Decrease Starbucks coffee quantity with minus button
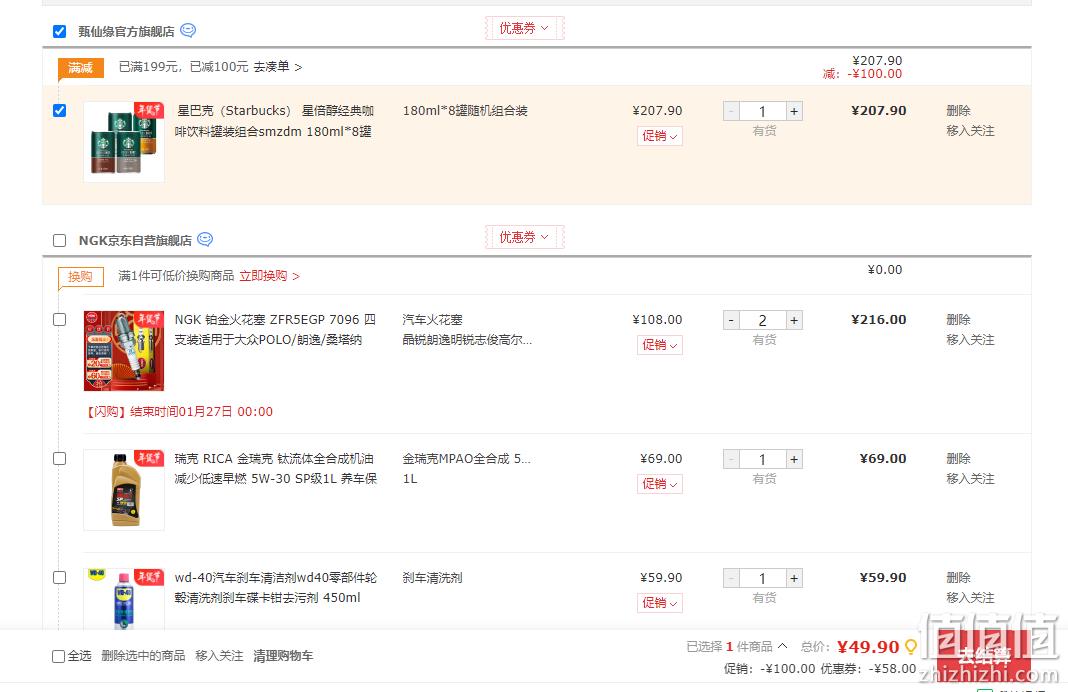Image resolution: width=1068 pixels, height=692 pixels. (x=732, y=111)
